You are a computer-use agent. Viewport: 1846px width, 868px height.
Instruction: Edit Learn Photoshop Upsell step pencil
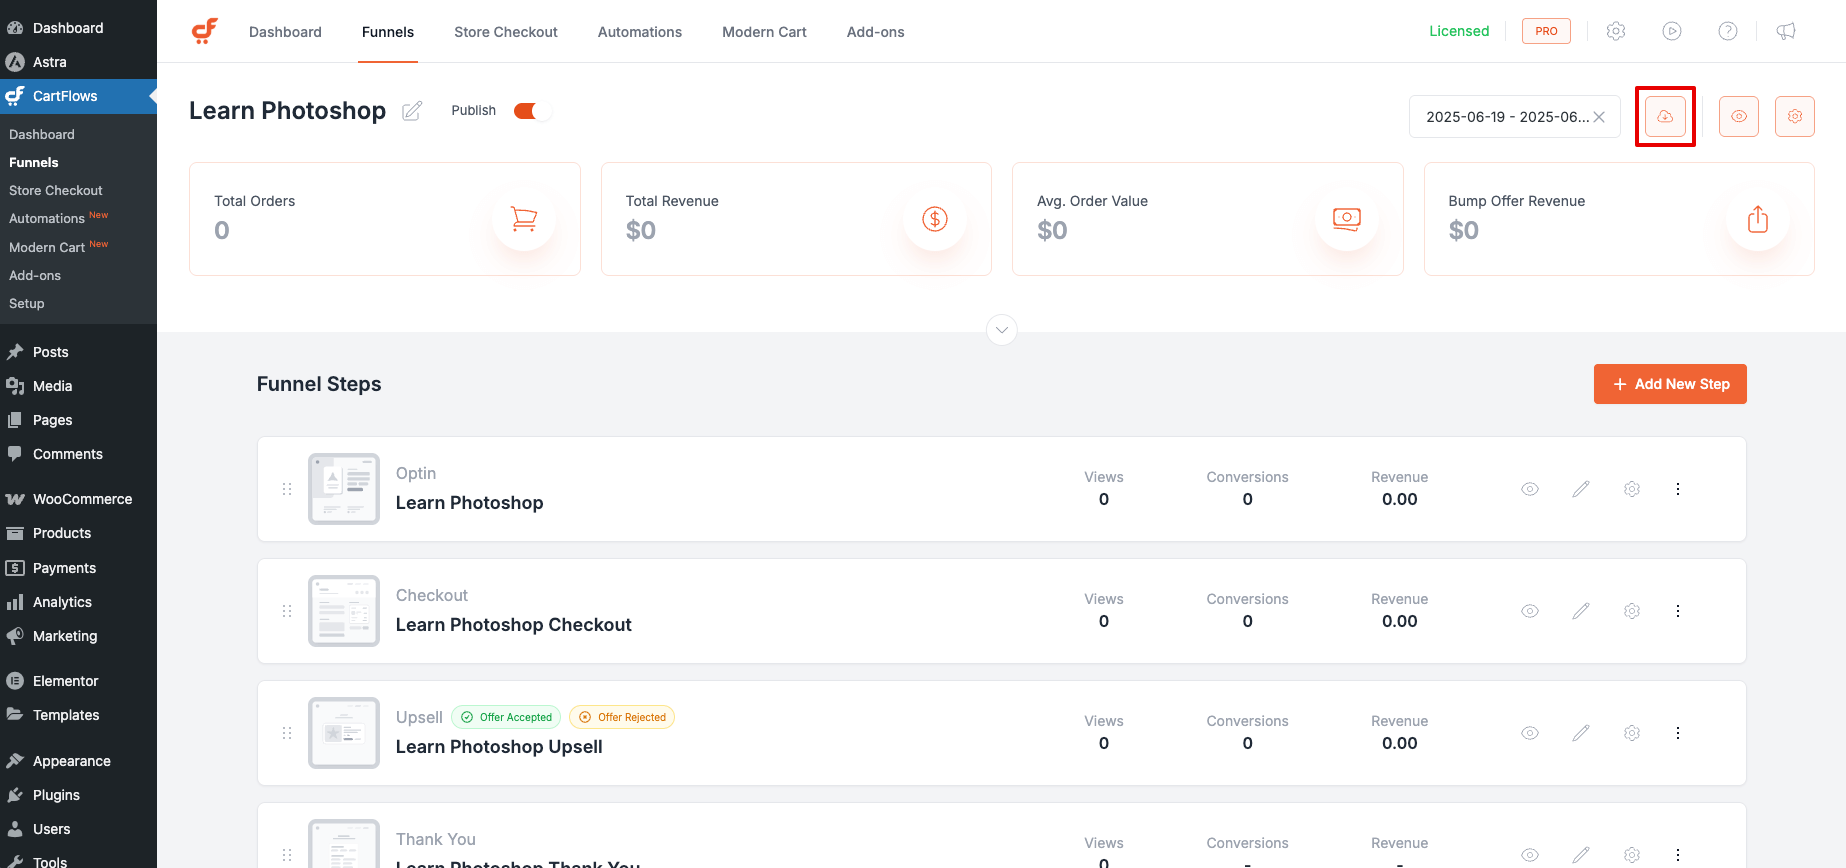[x=1581, y=733]
